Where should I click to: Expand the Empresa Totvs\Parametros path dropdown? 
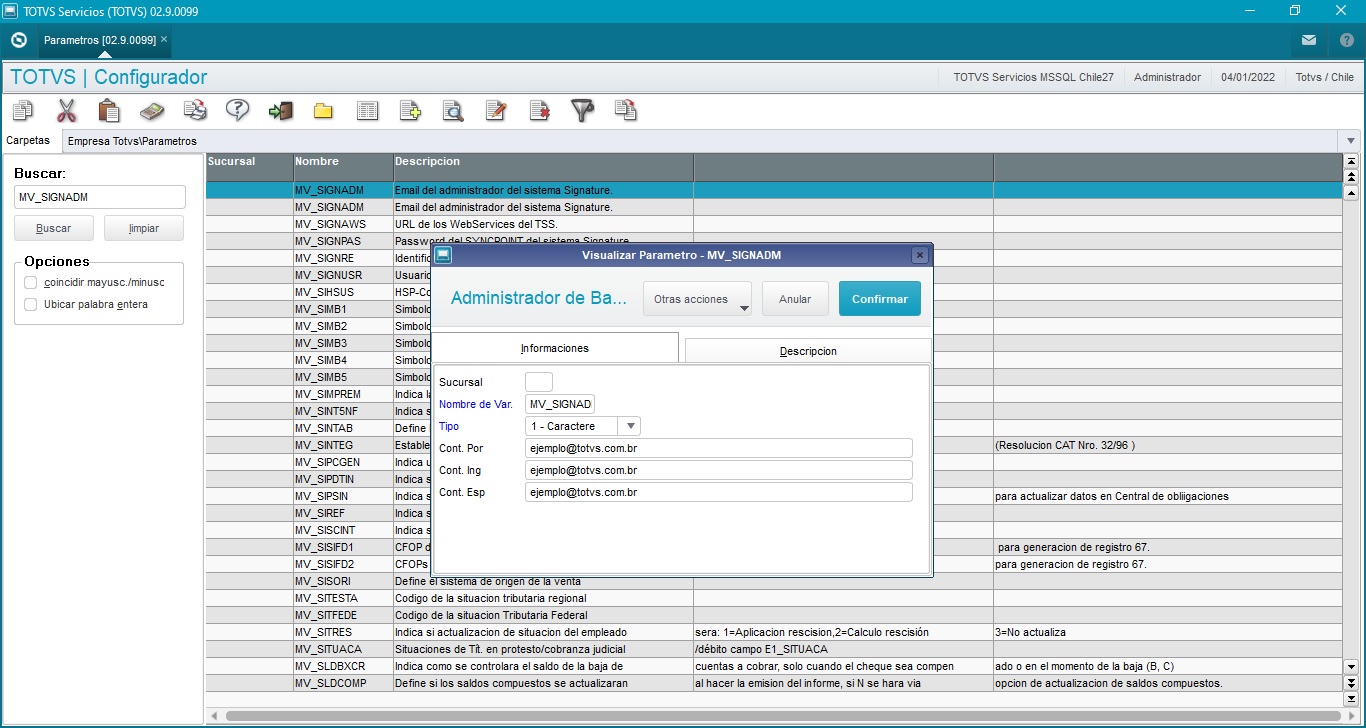(1351, 141)
